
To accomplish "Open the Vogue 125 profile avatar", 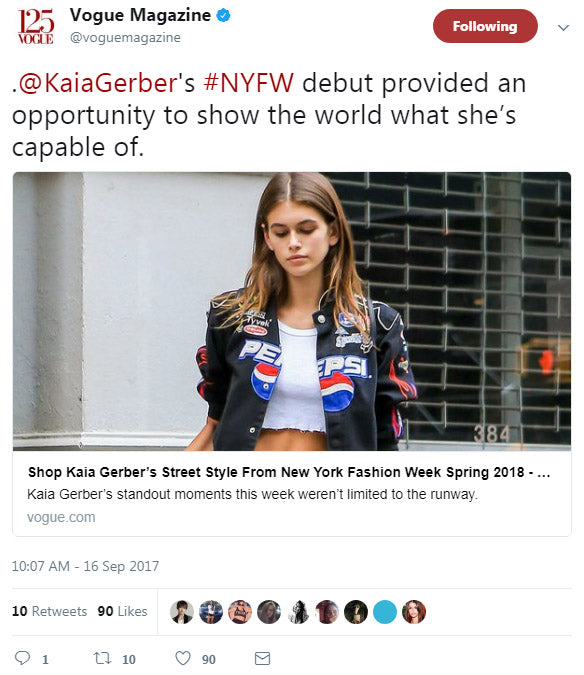I will 36,27.
